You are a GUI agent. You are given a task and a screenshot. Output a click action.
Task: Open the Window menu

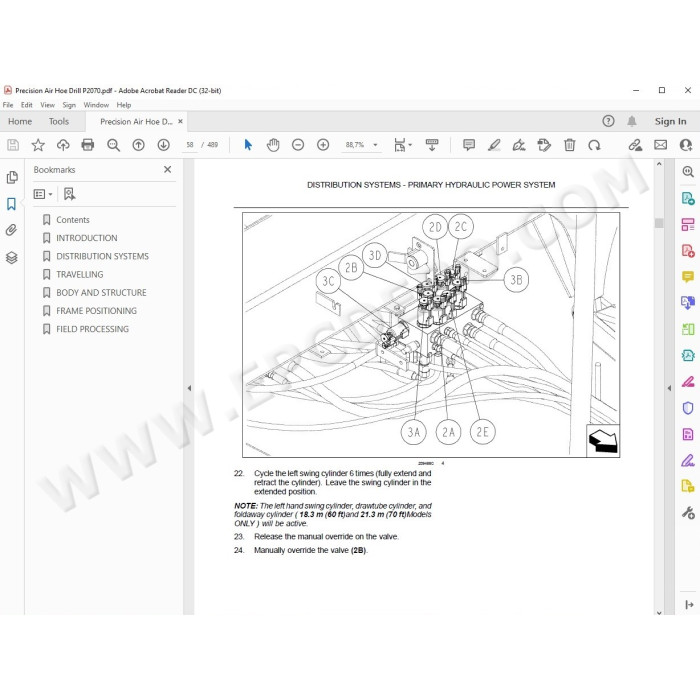pos(96,105)
